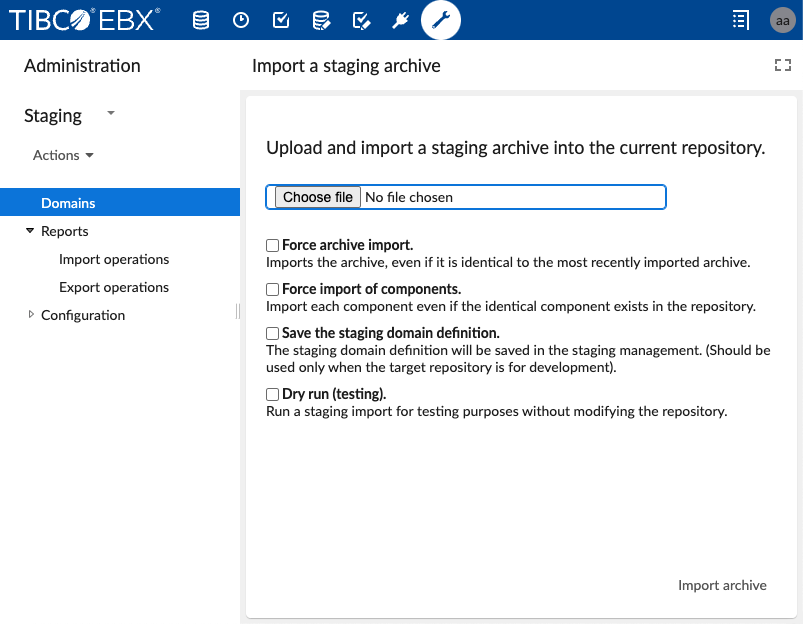Select Export operations in the navigation
803x624 pixels.
coord(114,287)
